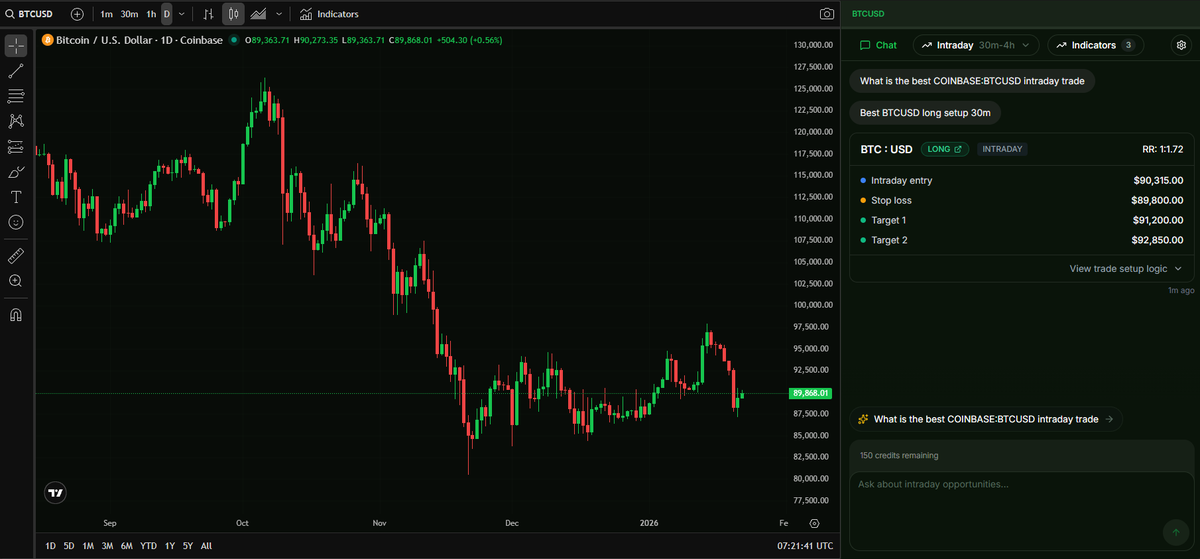Click the green market status dot in legend
The image size is (1200, 559).
233,40
